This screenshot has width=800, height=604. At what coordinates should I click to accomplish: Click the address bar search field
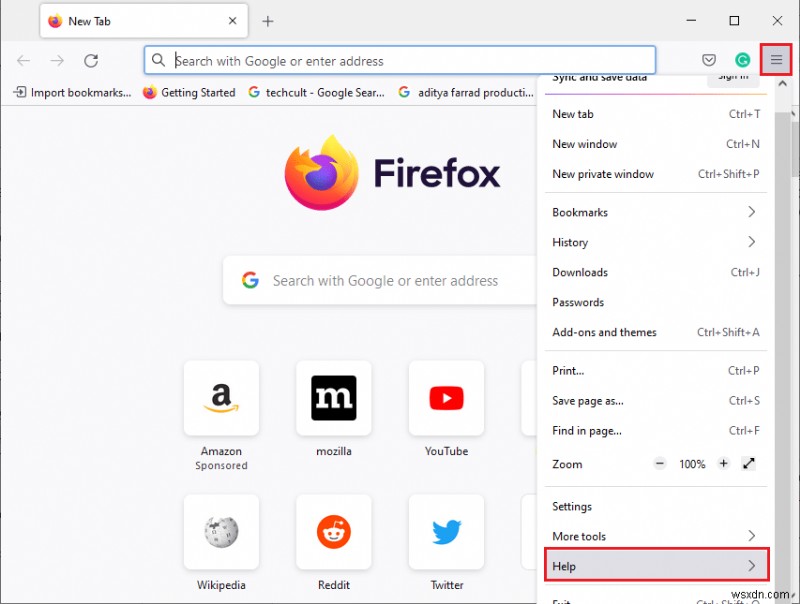(399, 60)
